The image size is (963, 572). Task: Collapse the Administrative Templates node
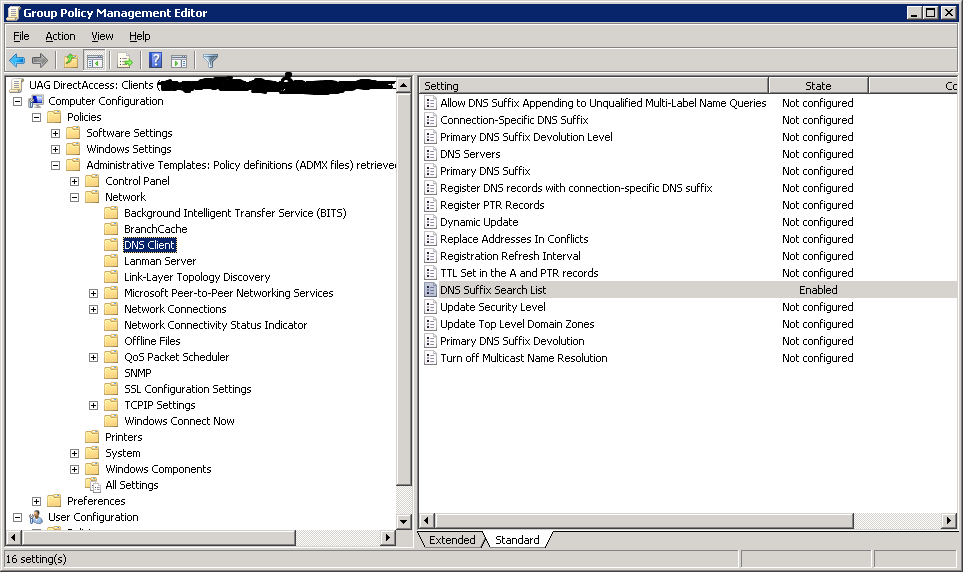tap(55, 165)
